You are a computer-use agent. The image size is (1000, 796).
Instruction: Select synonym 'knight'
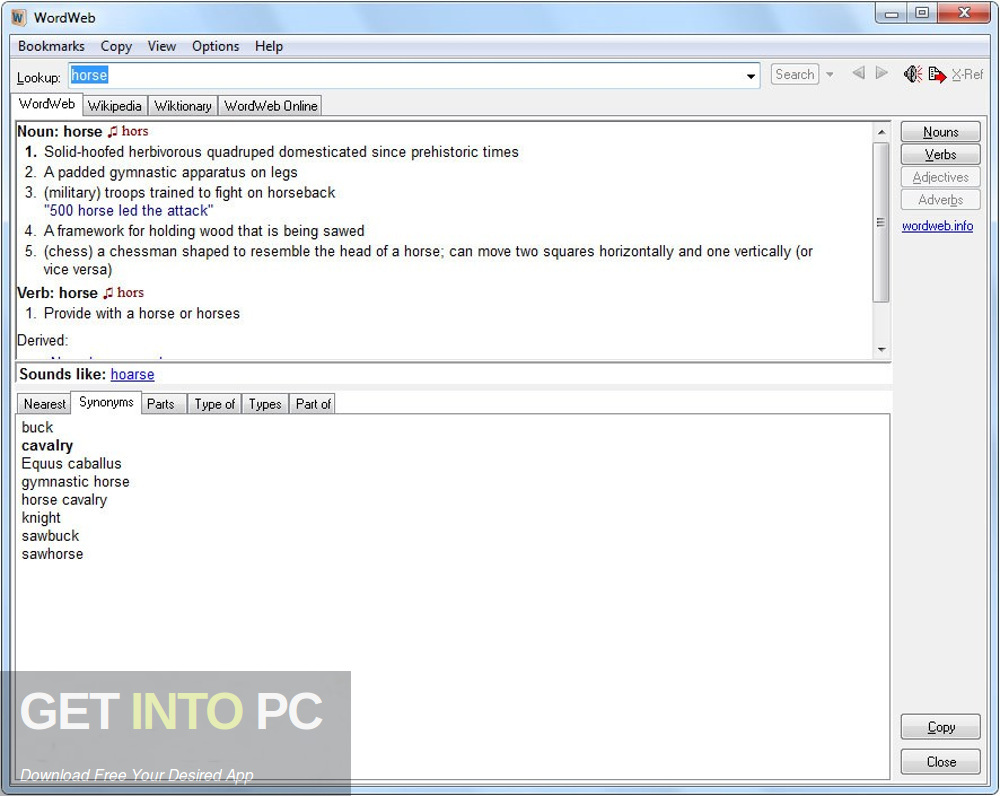coord(41,518)
